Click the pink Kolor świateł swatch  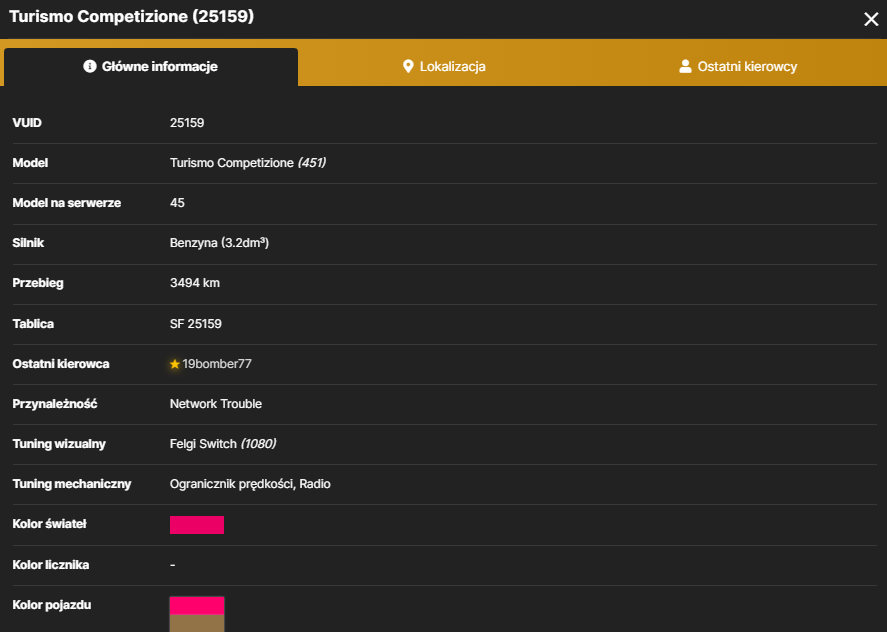pyautogui.click(x=197, y=524)
